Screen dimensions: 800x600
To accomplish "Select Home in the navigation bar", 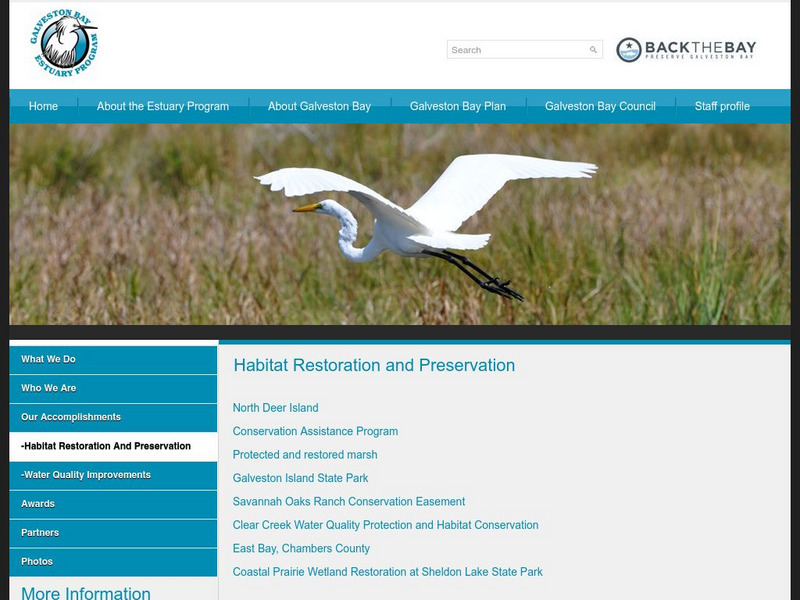I will coord(42,104).
